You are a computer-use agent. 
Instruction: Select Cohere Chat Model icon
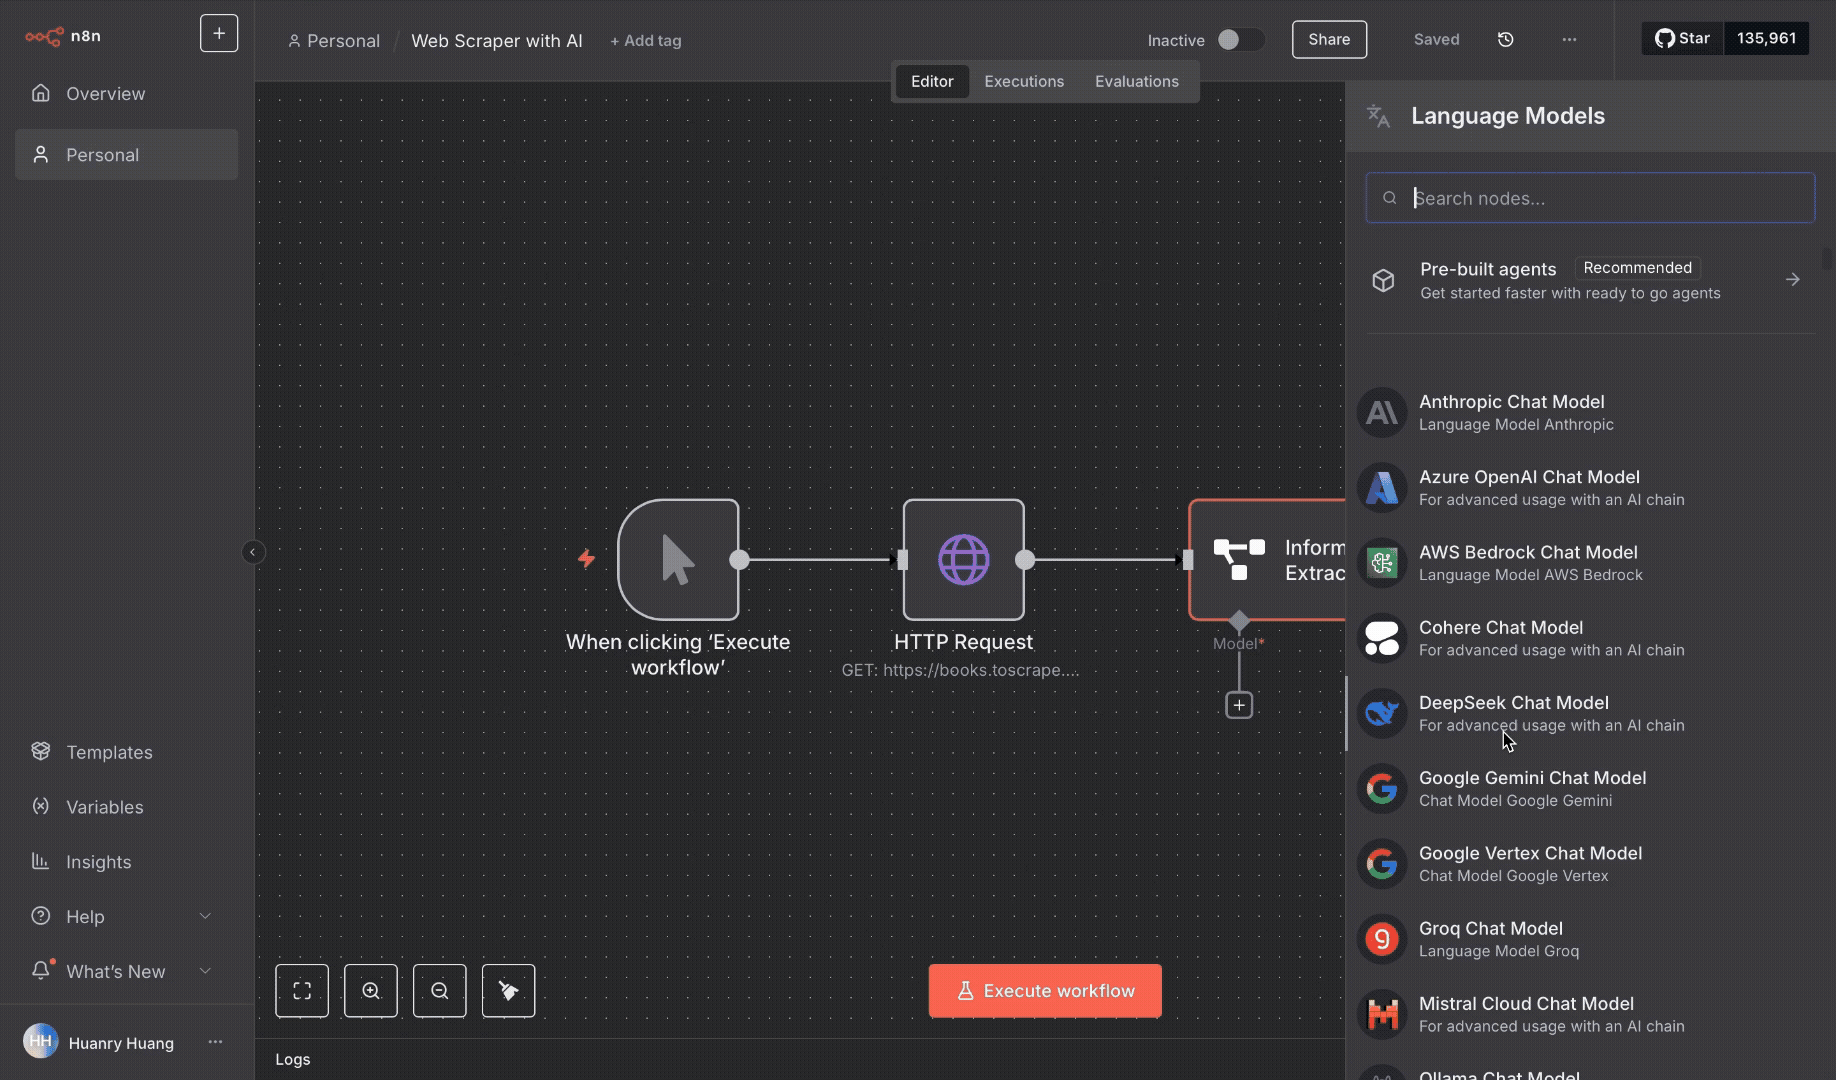pyautogui.click(x=1382, y=638)
